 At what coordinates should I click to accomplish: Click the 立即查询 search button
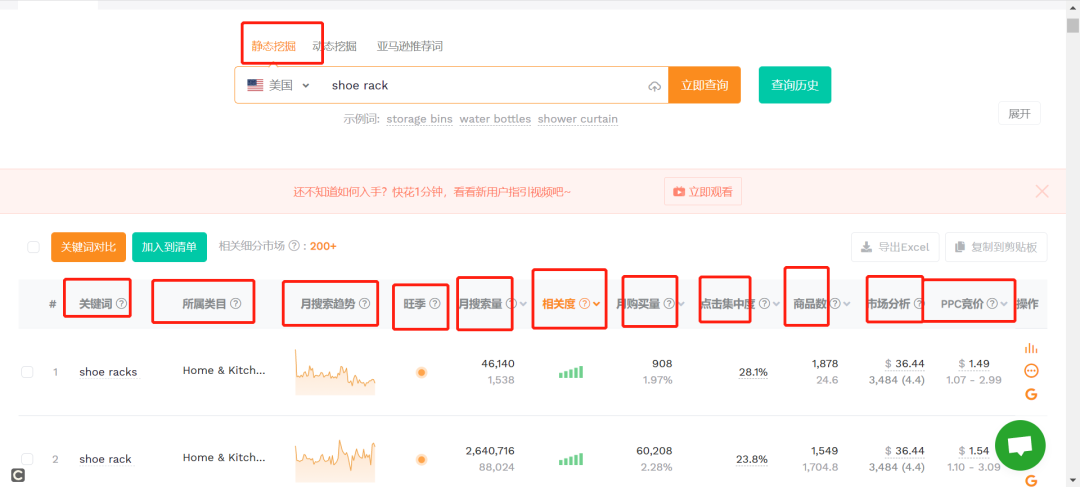705,85
